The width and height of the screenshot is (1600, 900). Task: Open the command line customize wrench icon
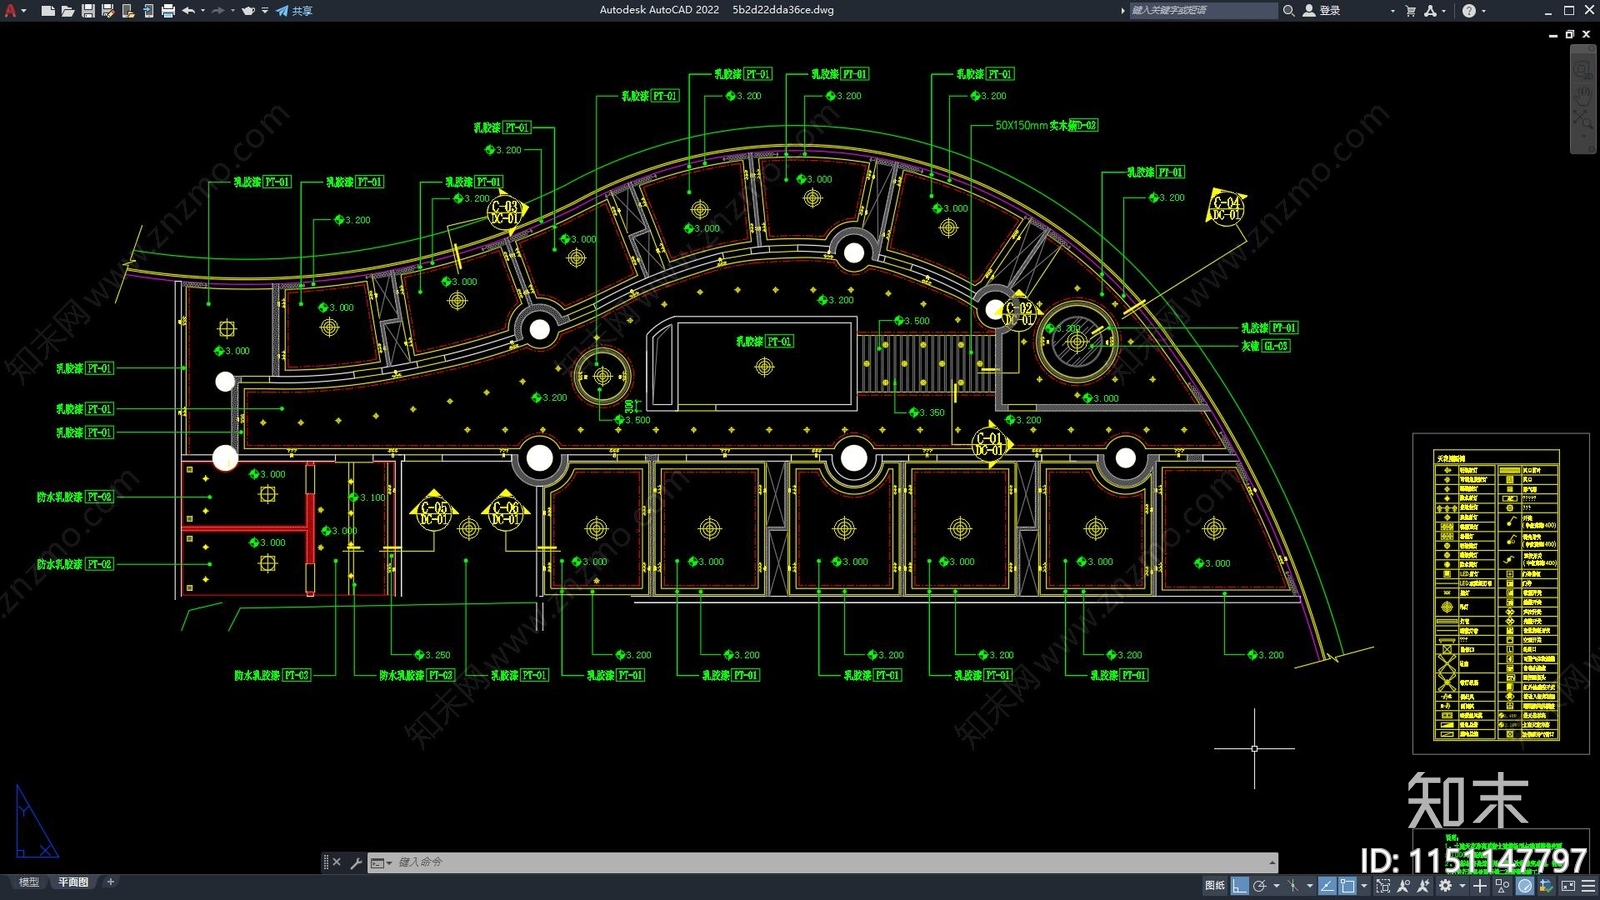click(x=356, y=862)
